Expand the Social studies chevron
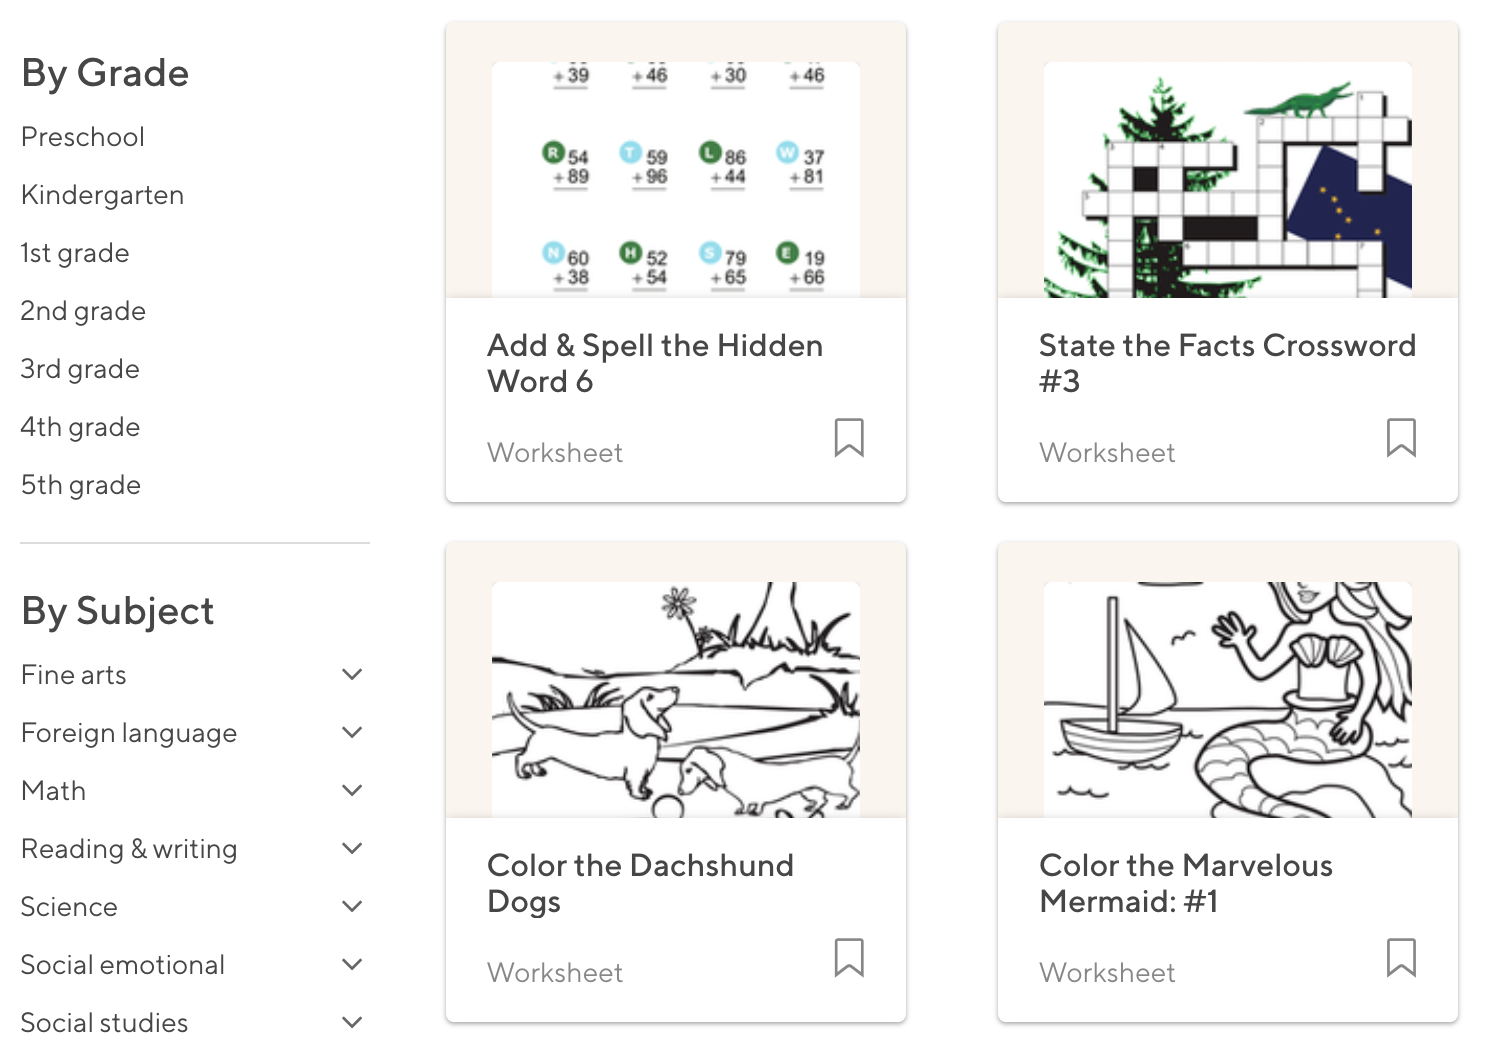1506x1046 pixels. pyautogui.click(x=352, y=1023)
